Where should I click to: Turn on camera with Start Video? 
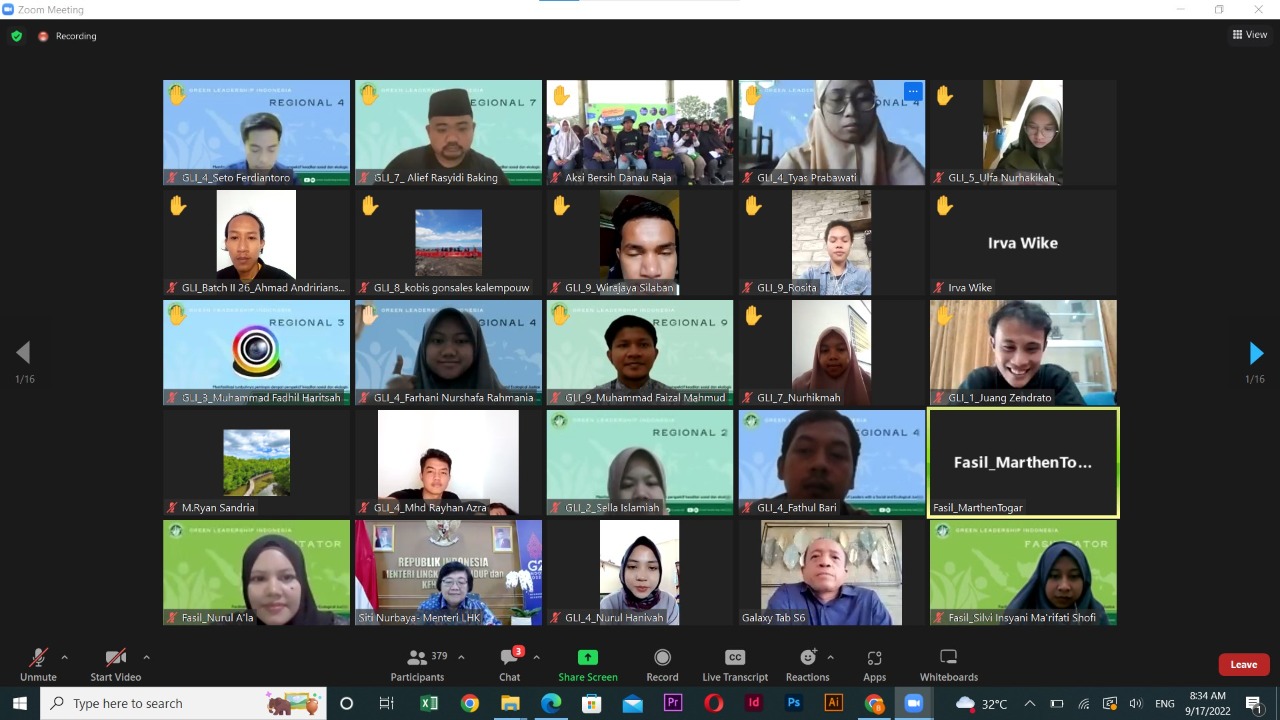coord(116,664)
